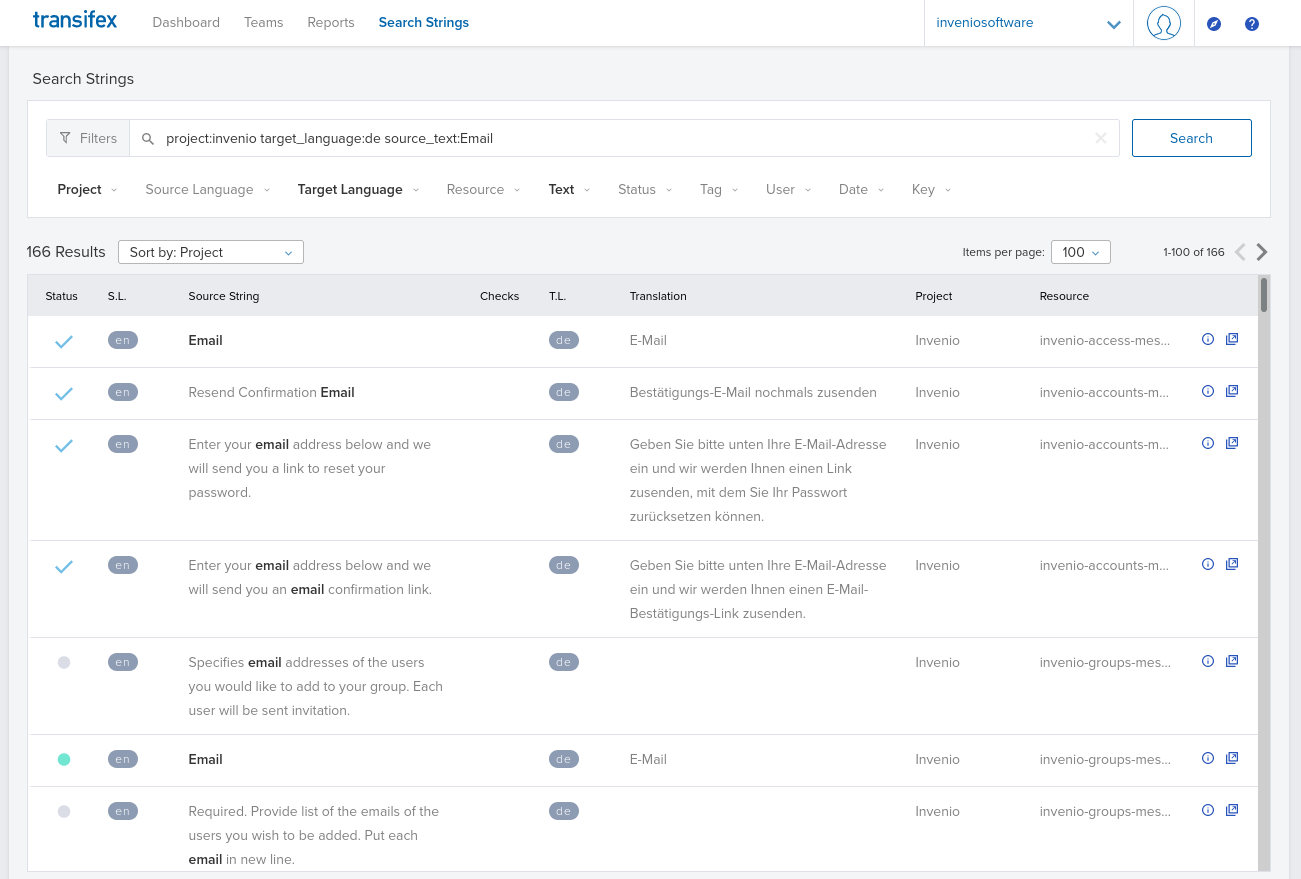Click checkmark status of Resend Confirmation row
The image size is (1301, 879).
pyautogui.click(x=64, y=393)
